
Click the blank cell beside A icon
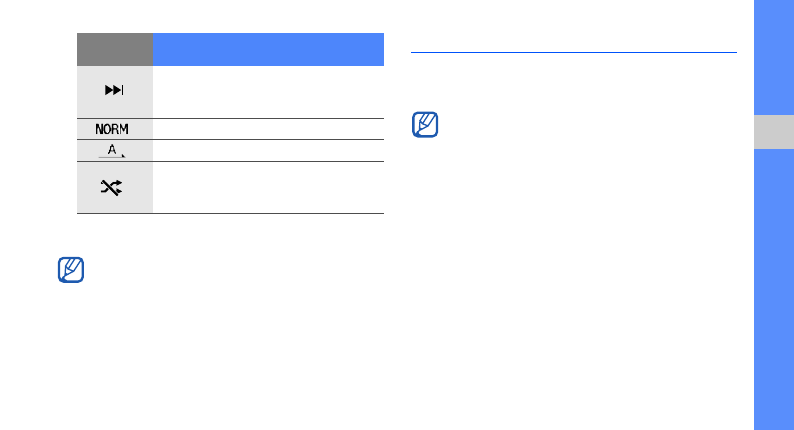click(268, 151)
